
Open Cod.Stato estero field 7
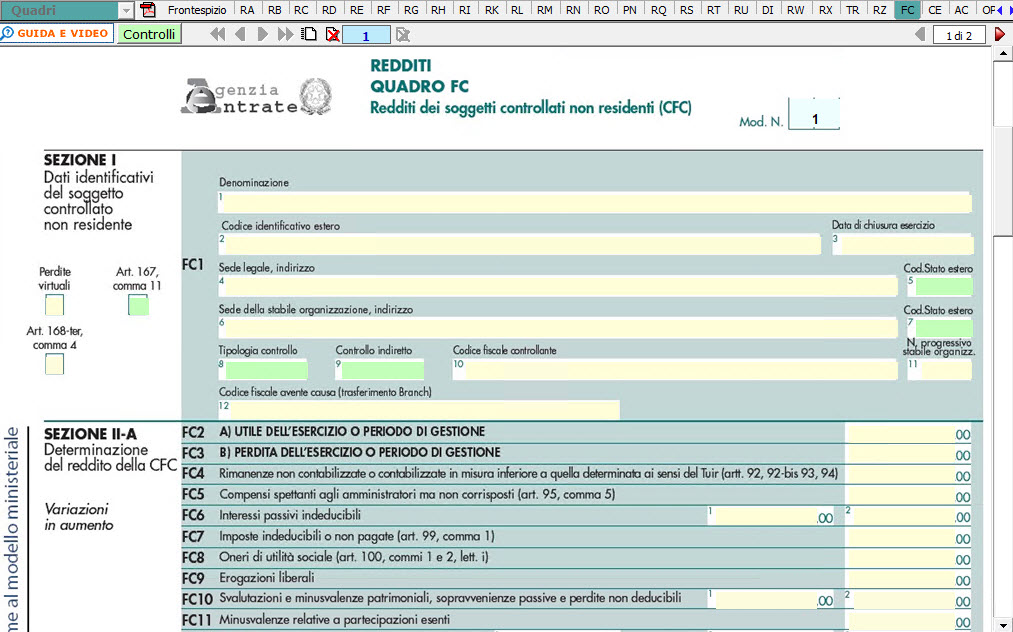coord(943,328)
